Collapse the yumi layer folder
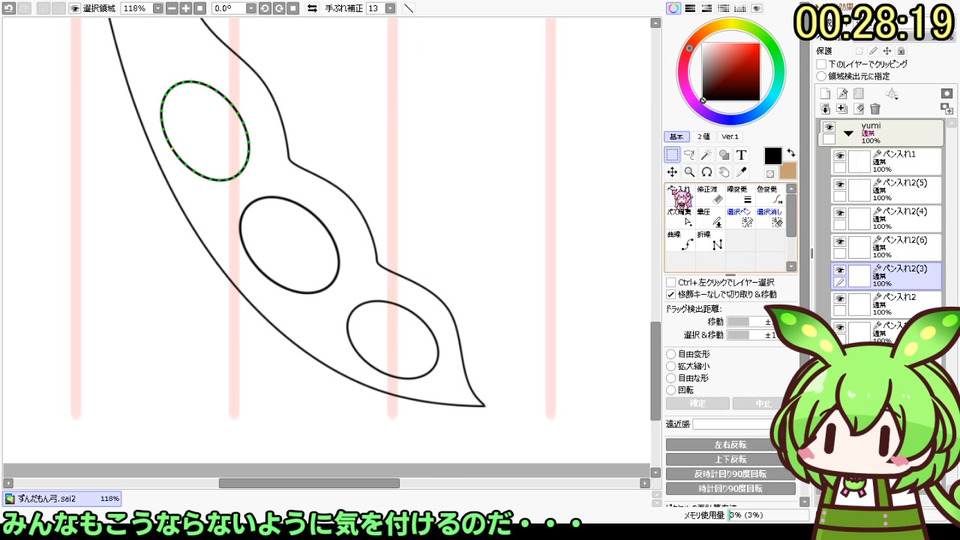This screenshot has width=960, height=540. 849,132
